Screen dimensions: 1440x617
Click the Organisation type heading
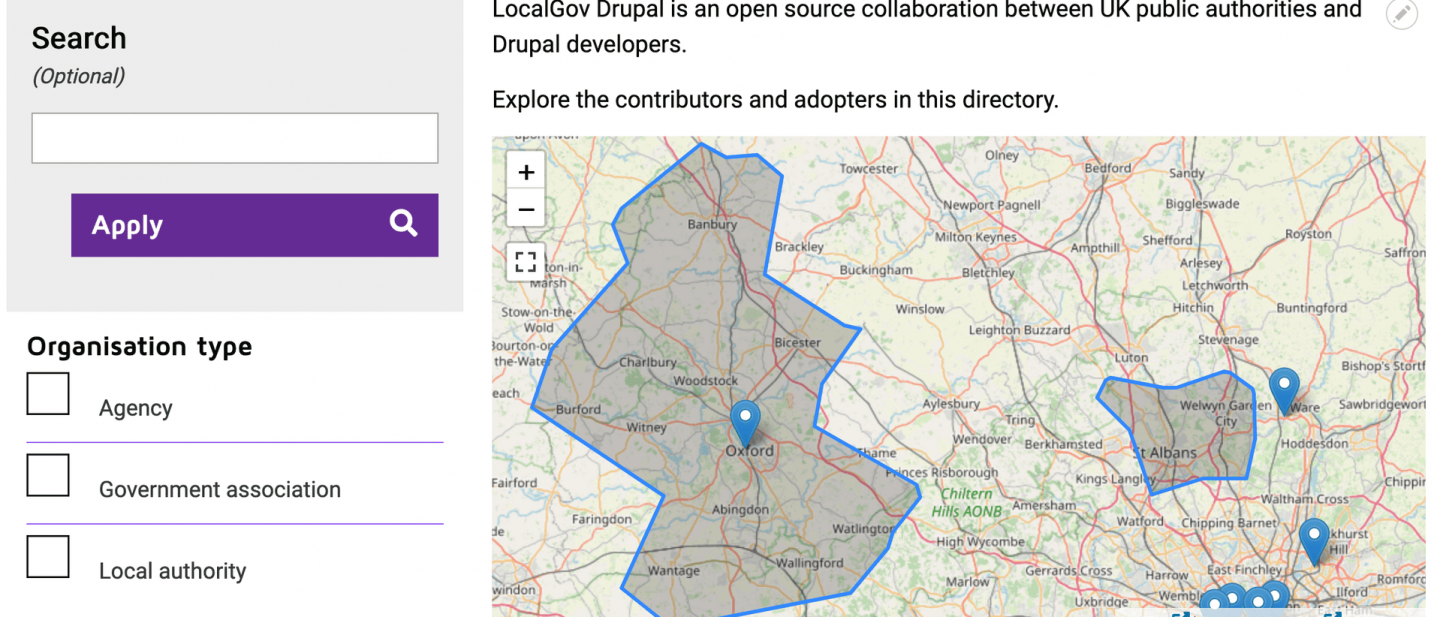click(x=140, y=347)
